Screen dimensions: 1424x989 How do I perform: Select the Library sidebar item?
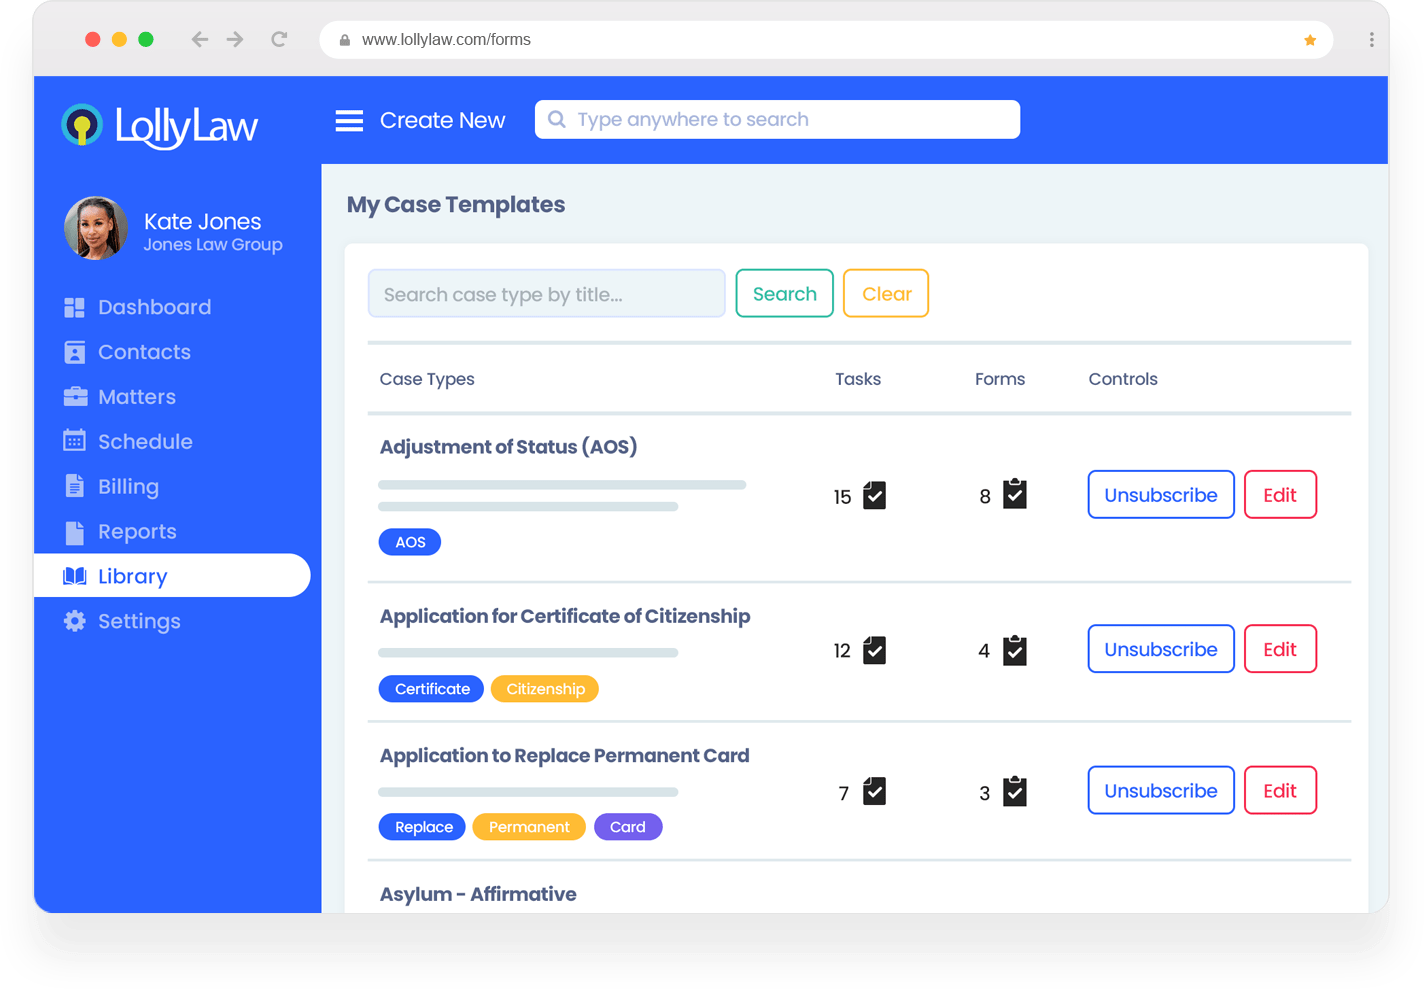[172, 576]
